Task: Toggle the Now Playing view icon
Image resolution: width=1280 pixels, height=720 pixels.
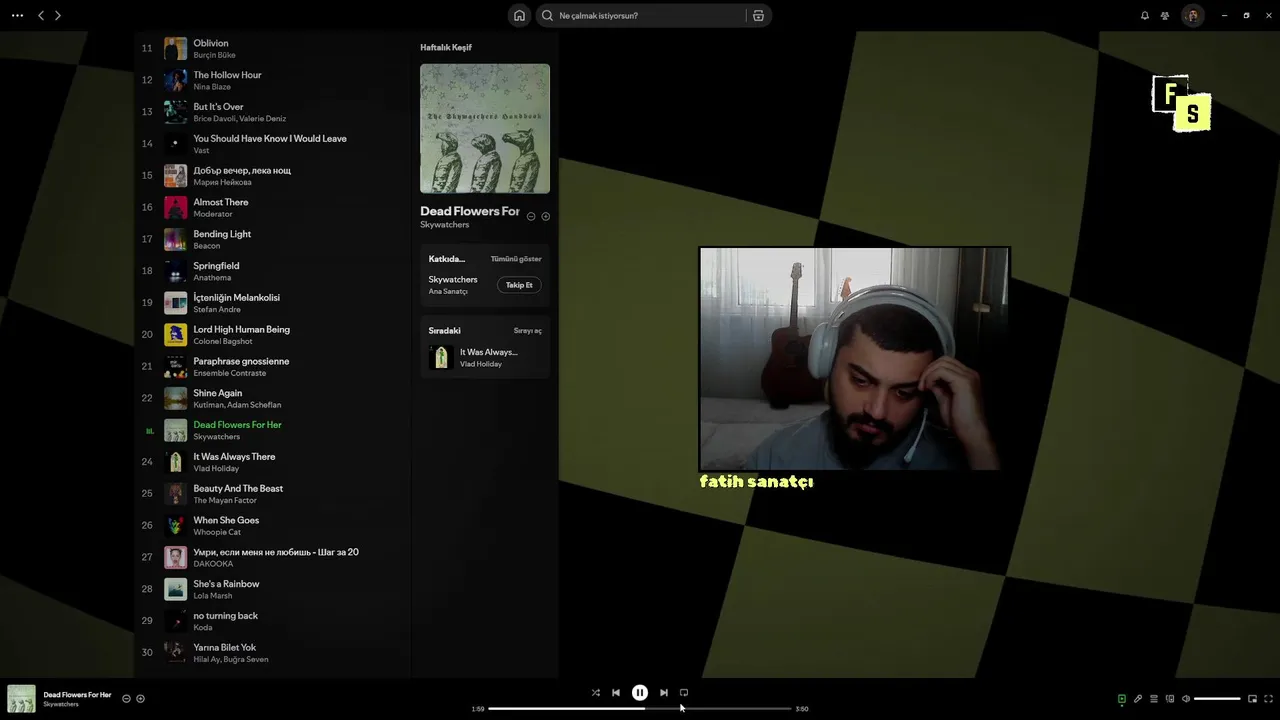Action: coord(1122,699)
